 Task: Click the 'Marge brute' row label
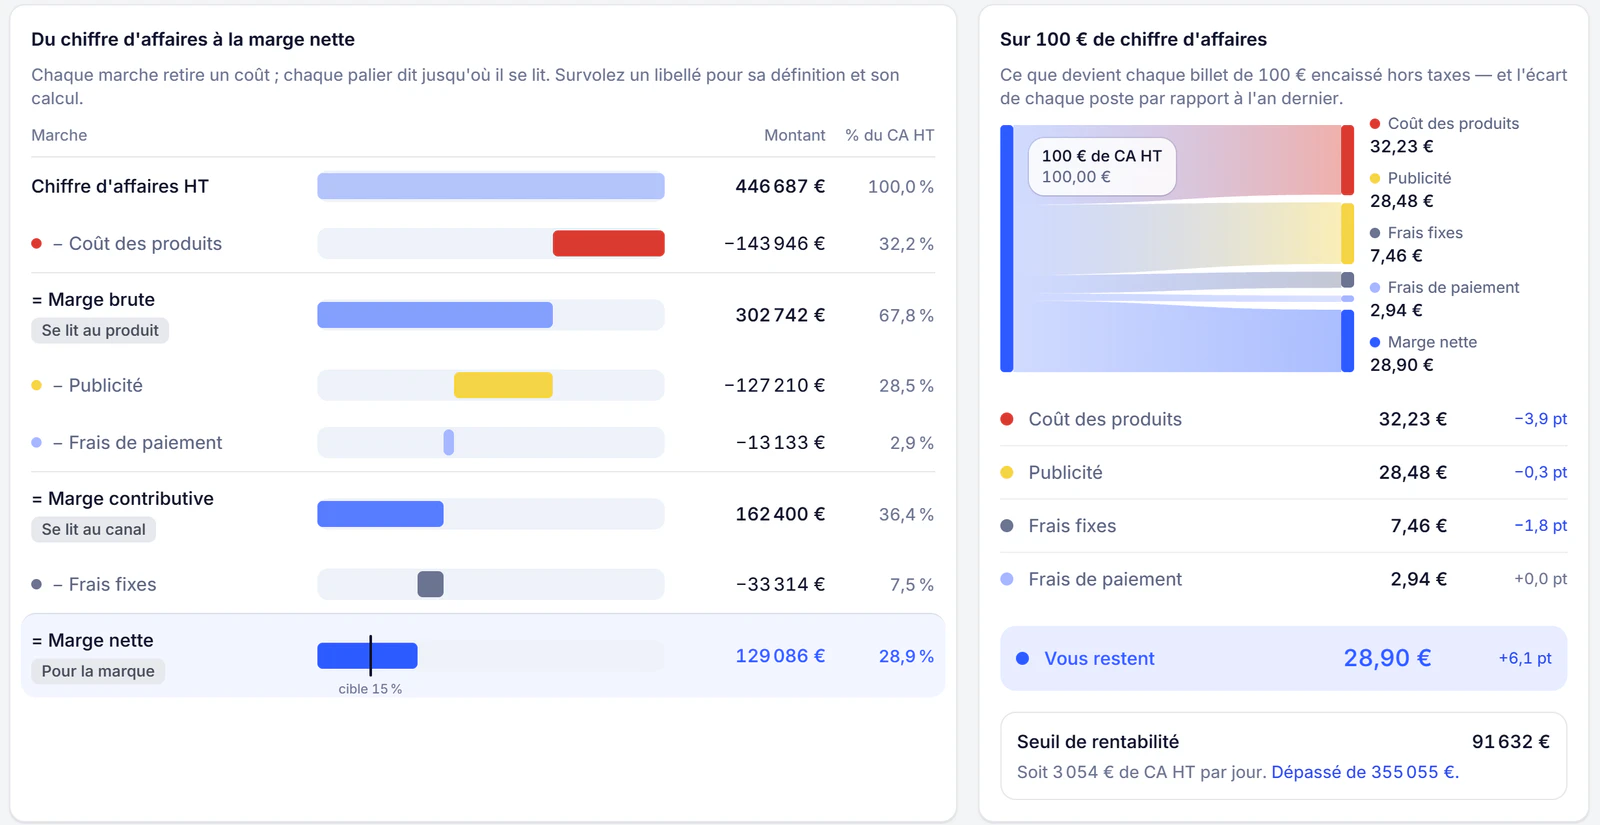[93, 299]
